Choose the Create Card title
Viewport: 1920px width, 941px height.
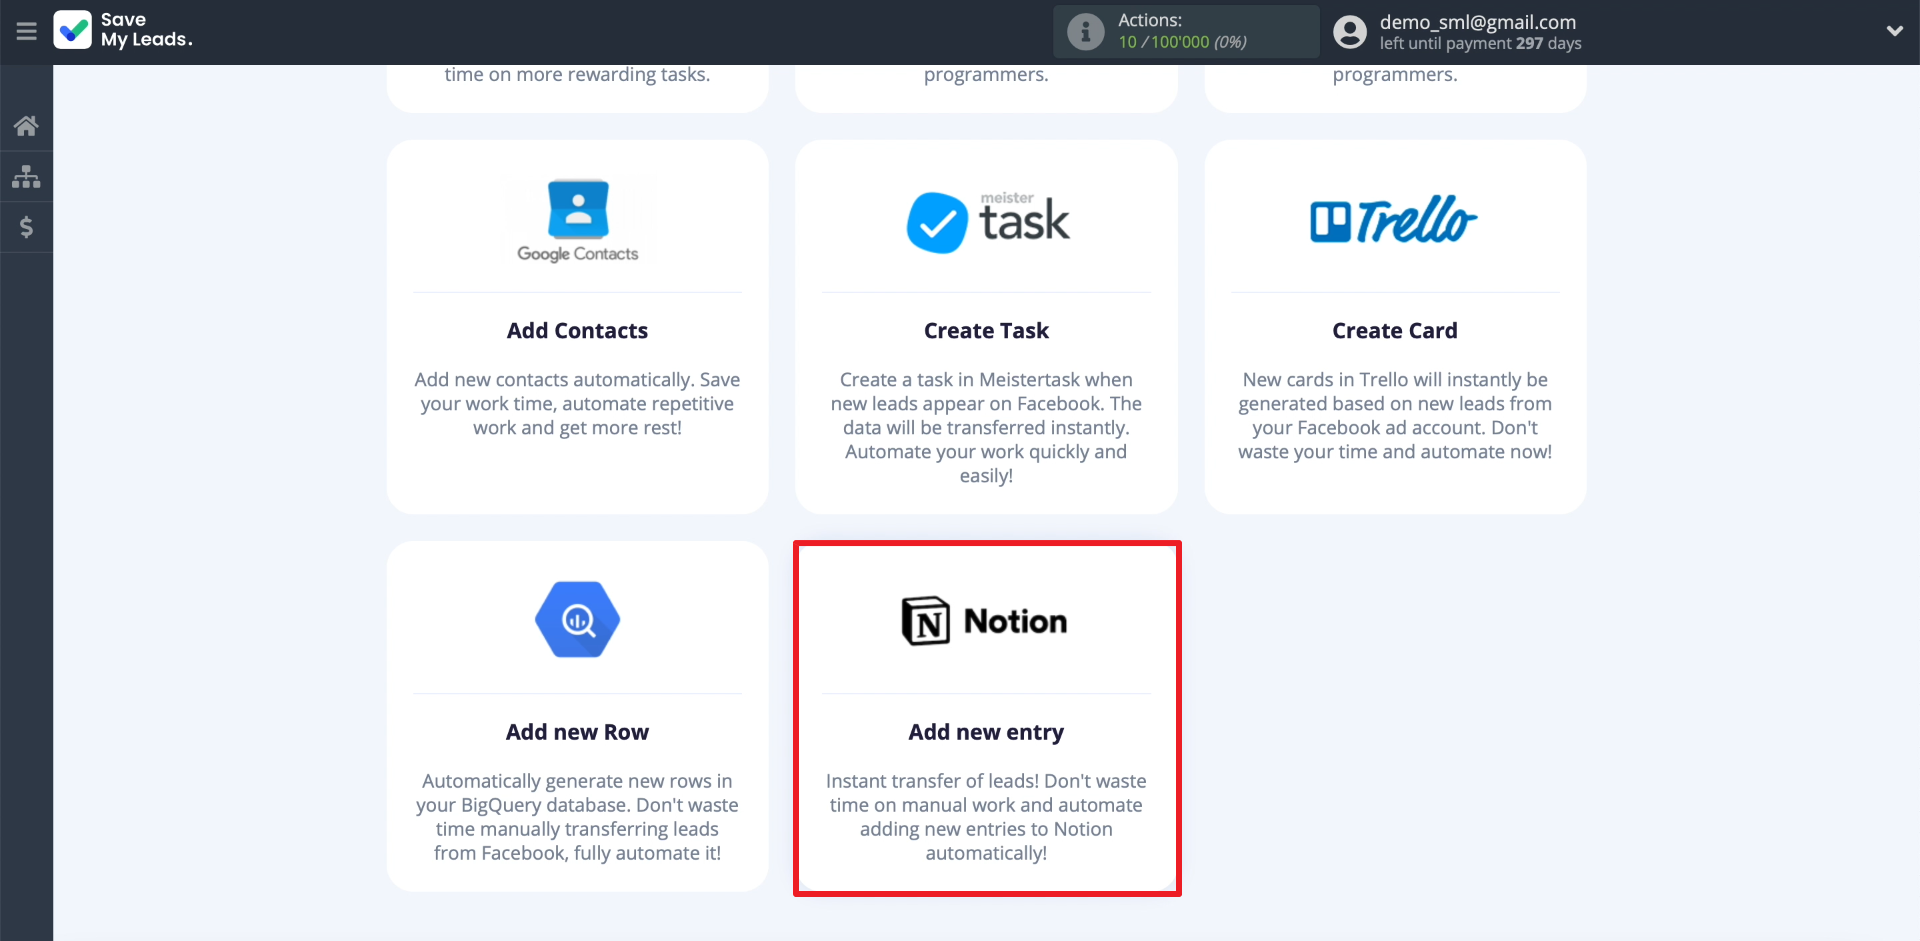[x=1394, y=331]
